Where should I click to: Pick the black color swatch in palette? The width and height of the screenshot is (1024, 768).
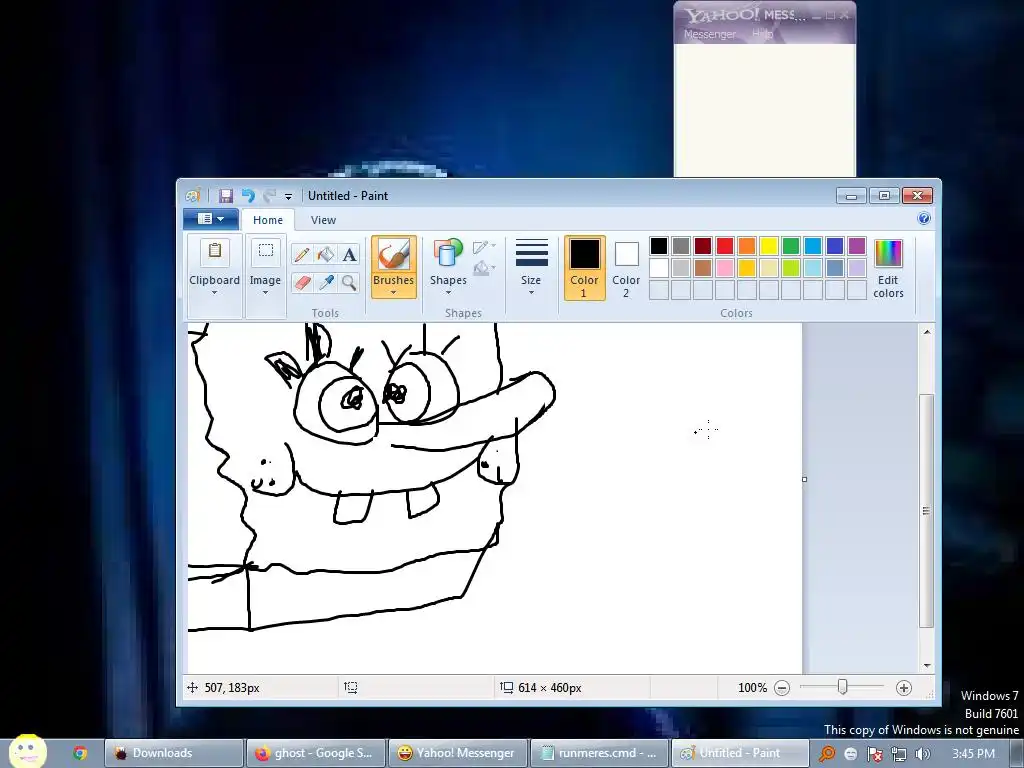659,246
